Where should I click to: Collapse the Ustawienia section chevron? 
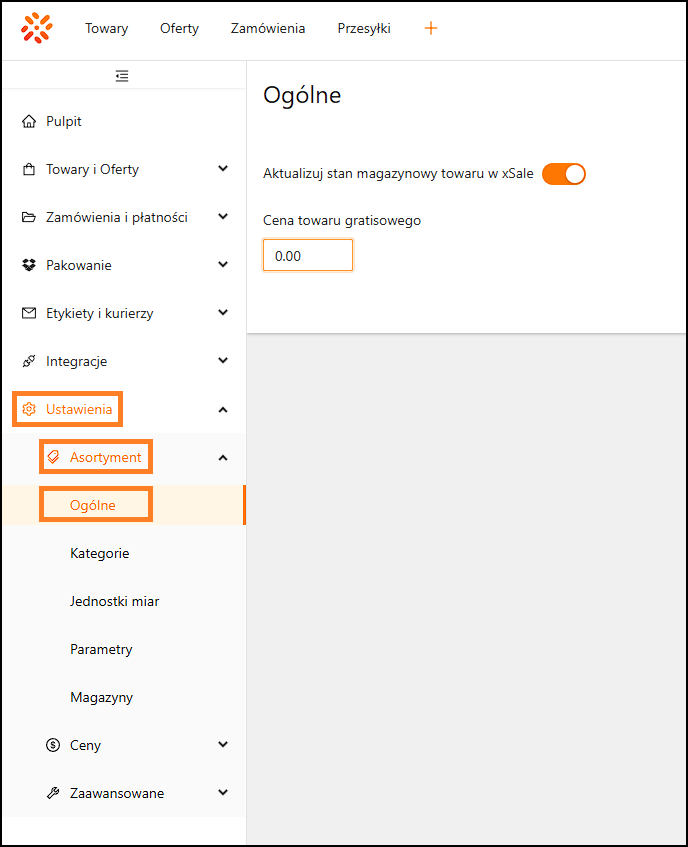point(223,410)
